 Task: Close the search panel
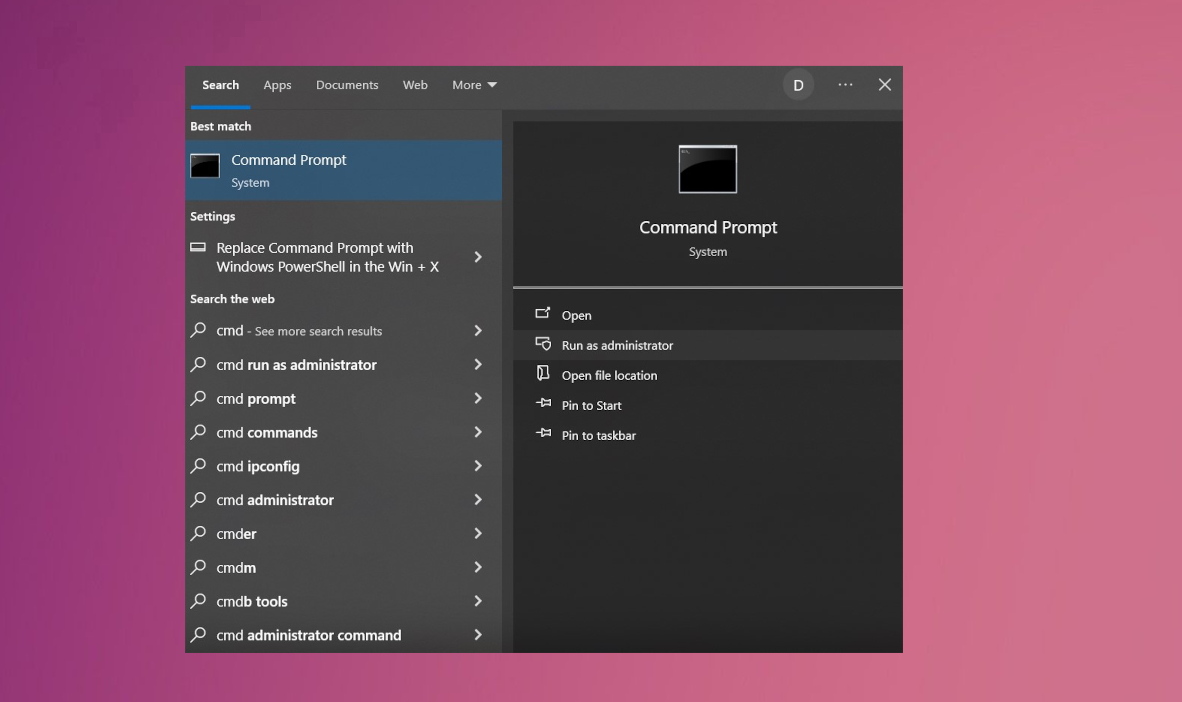(885, 85)
